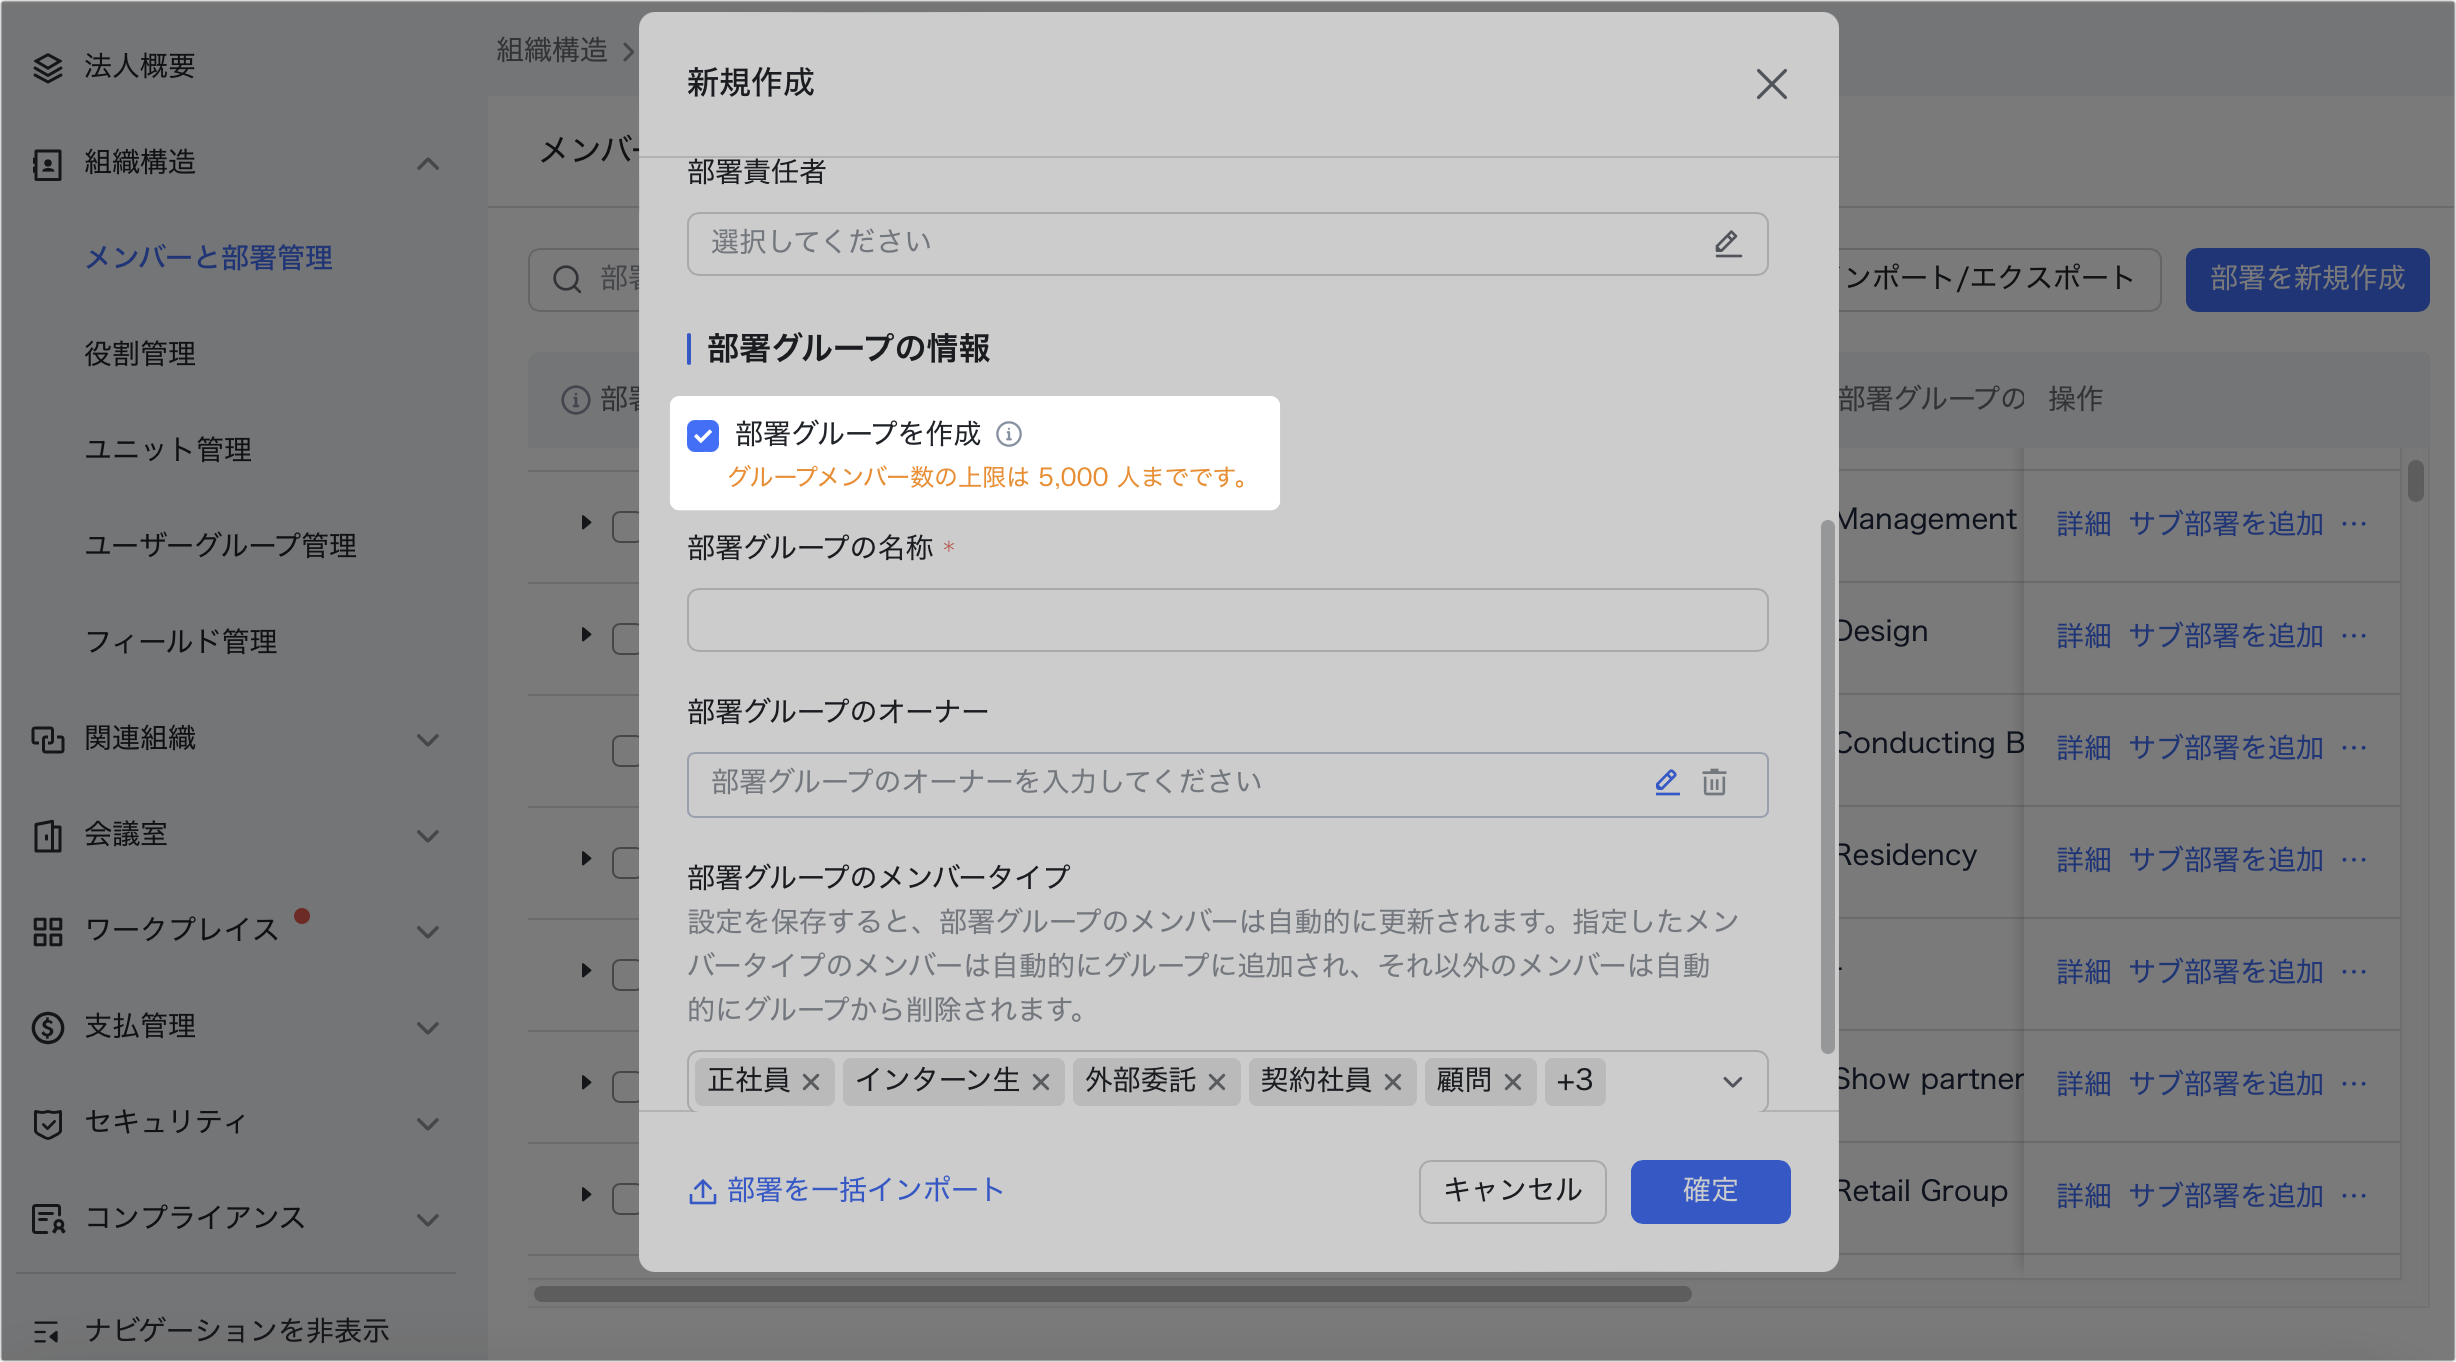Remove 正社員 tag with its x icon
2456x1362 pixels.
coord(811,1082)
